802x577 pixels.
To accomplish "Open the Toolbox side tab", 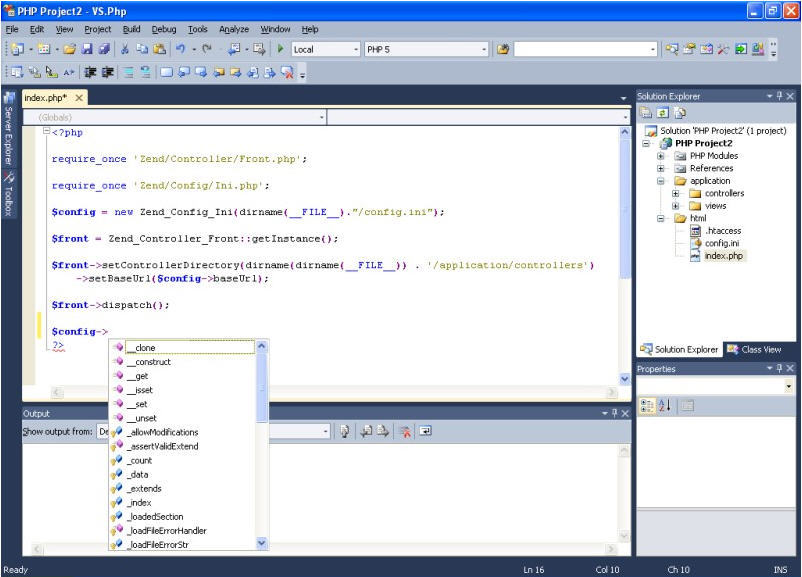I will 9,194.
